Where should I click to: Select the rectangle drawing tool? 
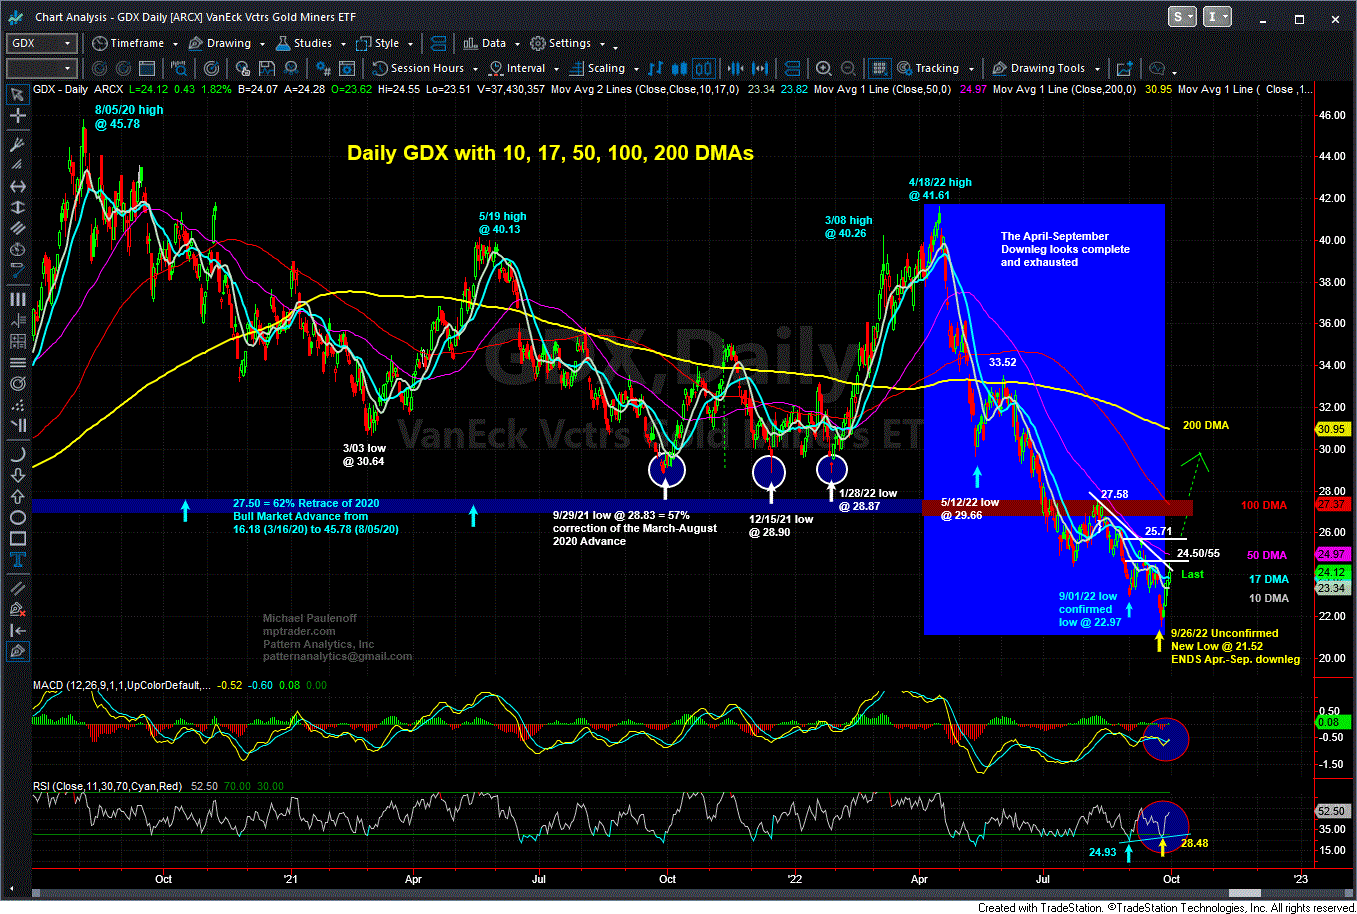point(17,538)
